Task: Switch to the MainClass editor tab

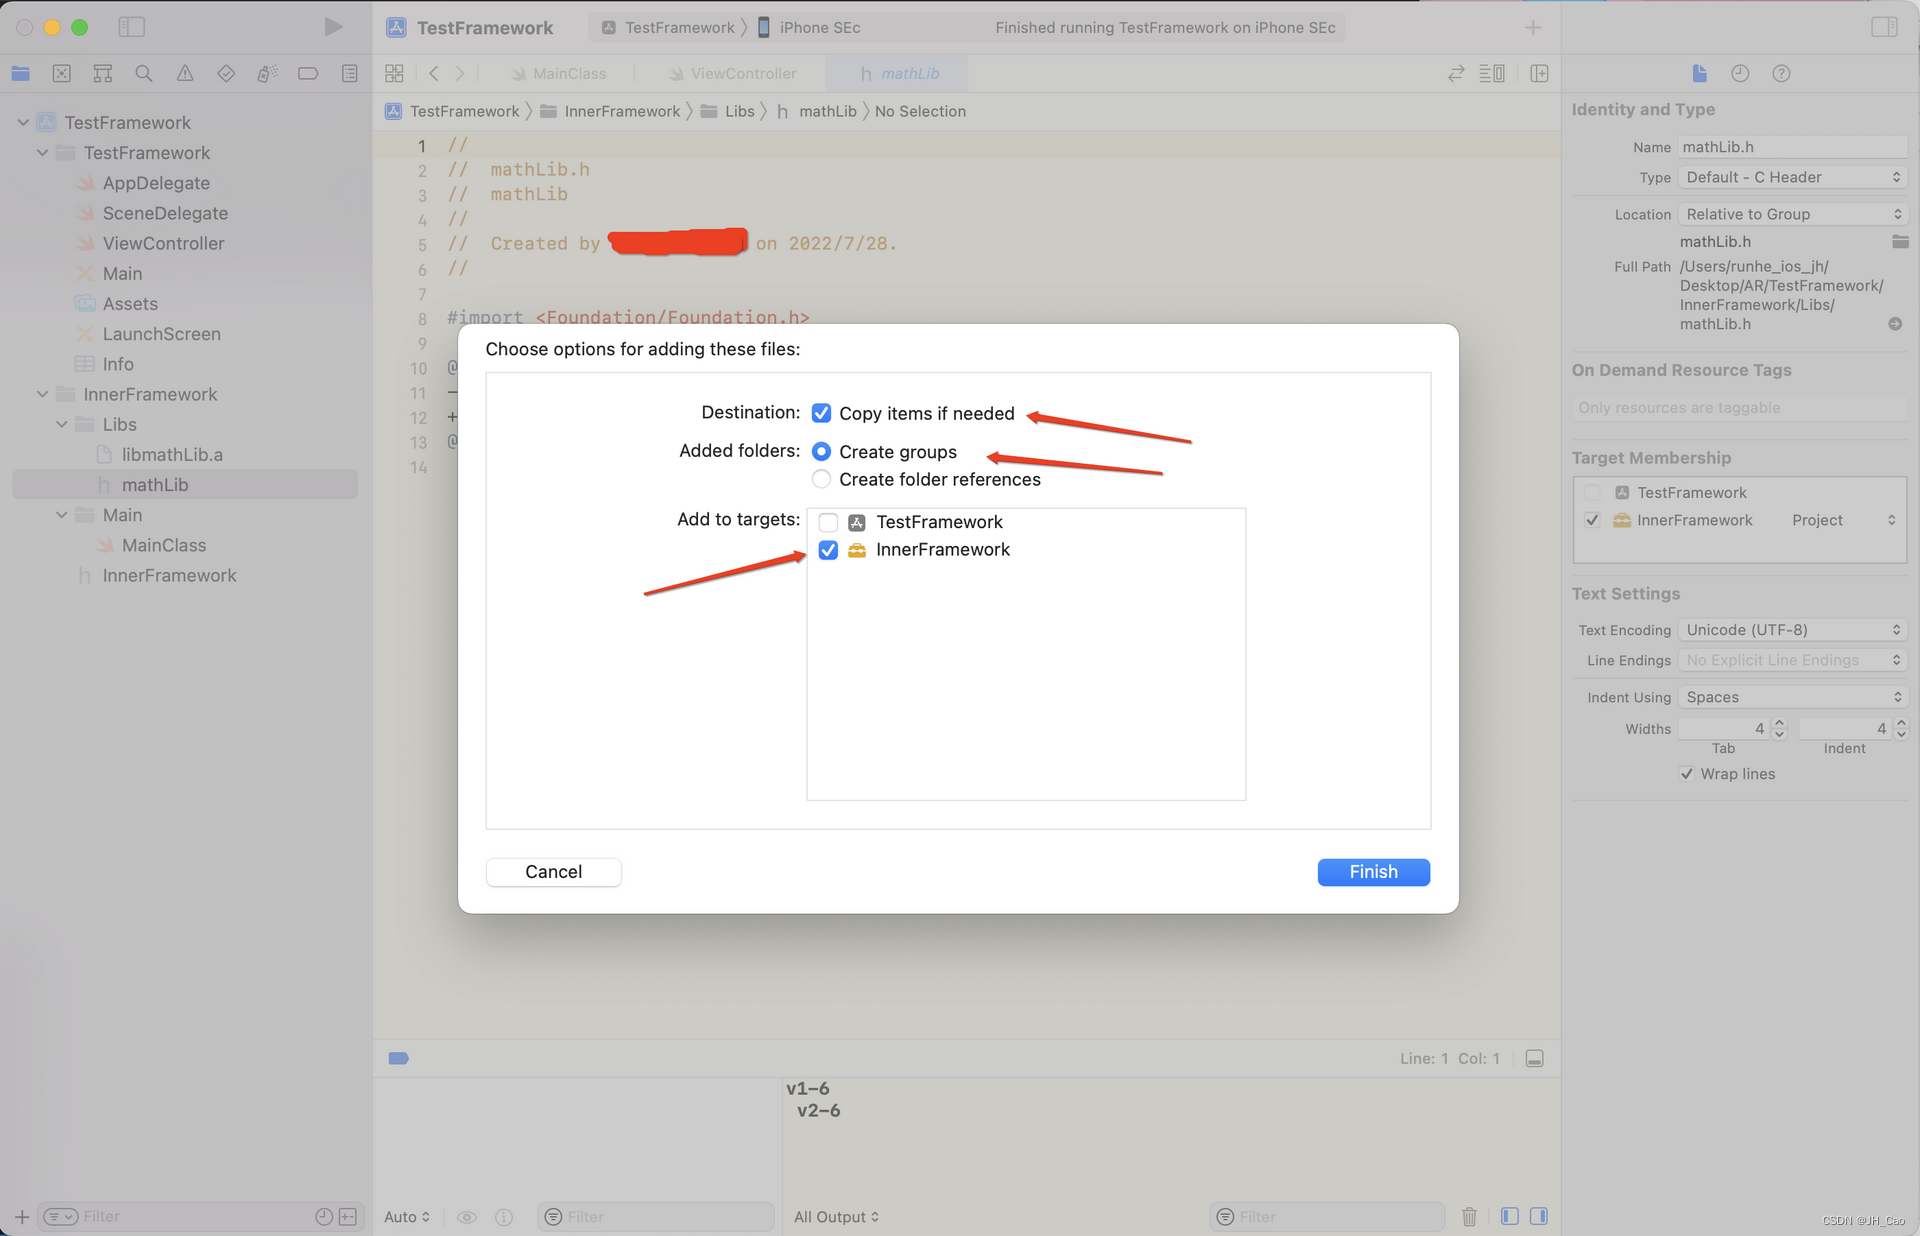Action: click(558, 73)
